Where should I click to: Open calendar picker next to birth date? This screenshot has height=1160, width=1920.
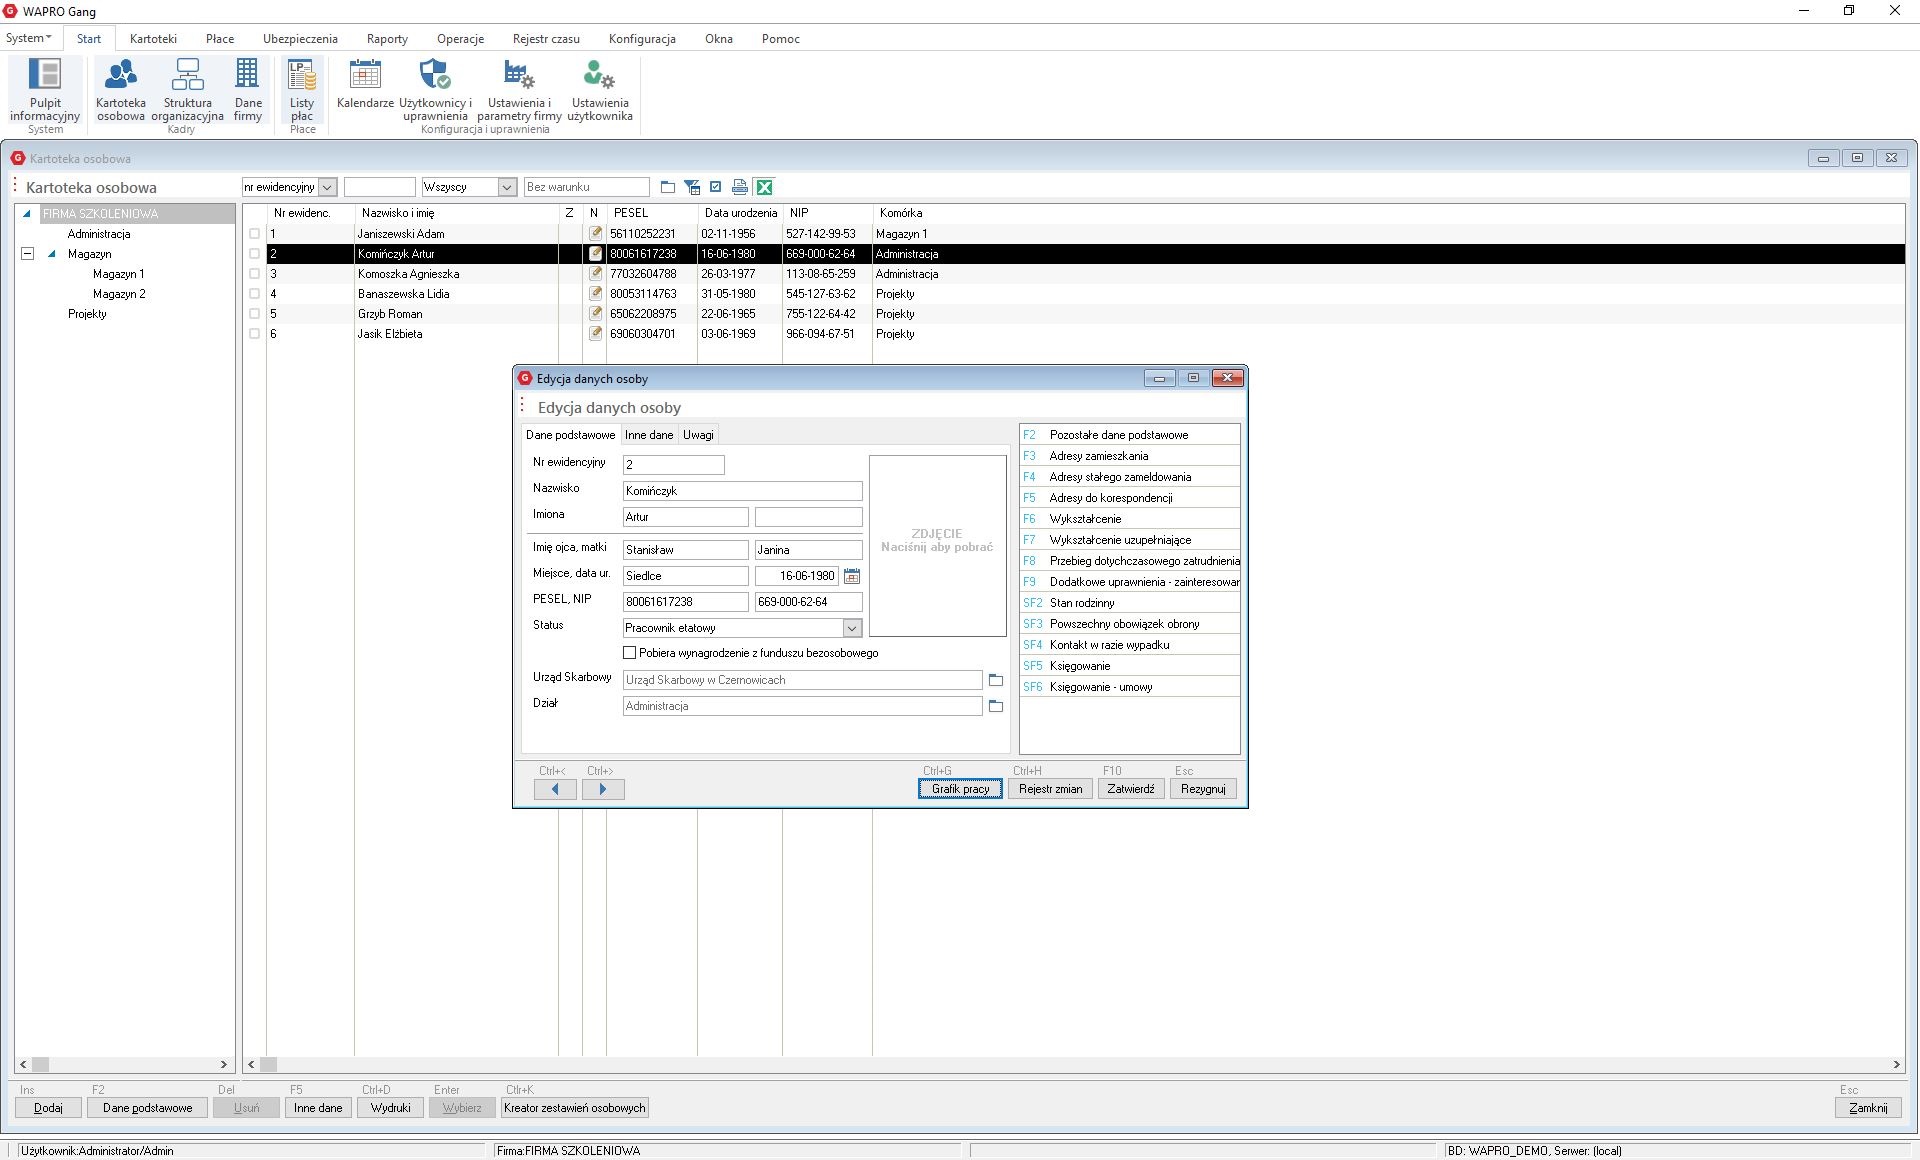click(852, 576)
